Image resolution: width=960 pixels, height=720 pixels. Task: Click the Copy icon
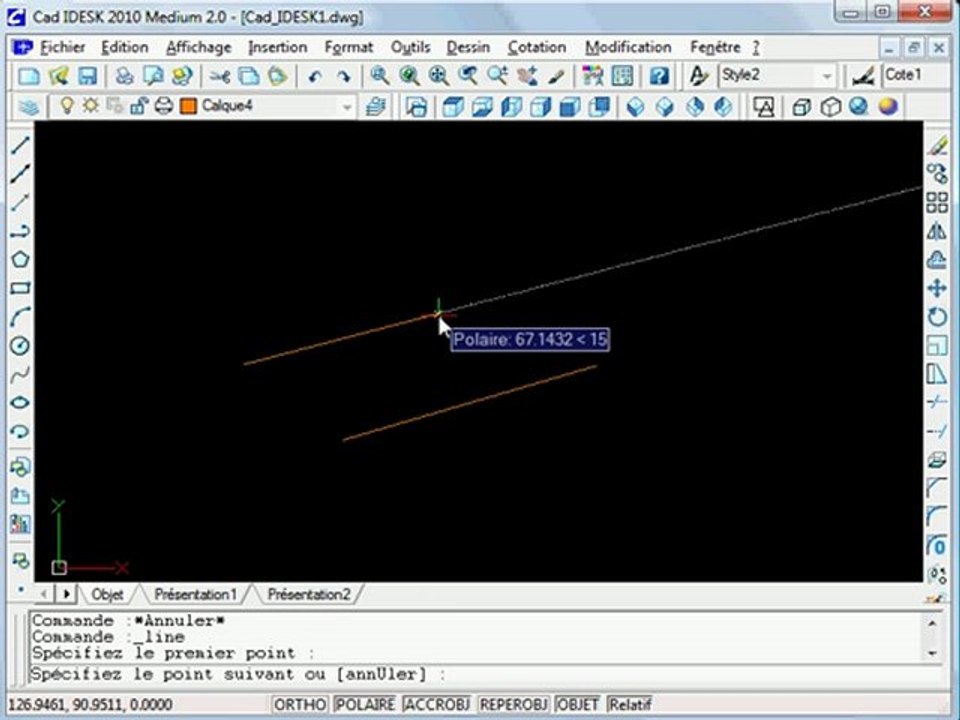tap(249, 76)
